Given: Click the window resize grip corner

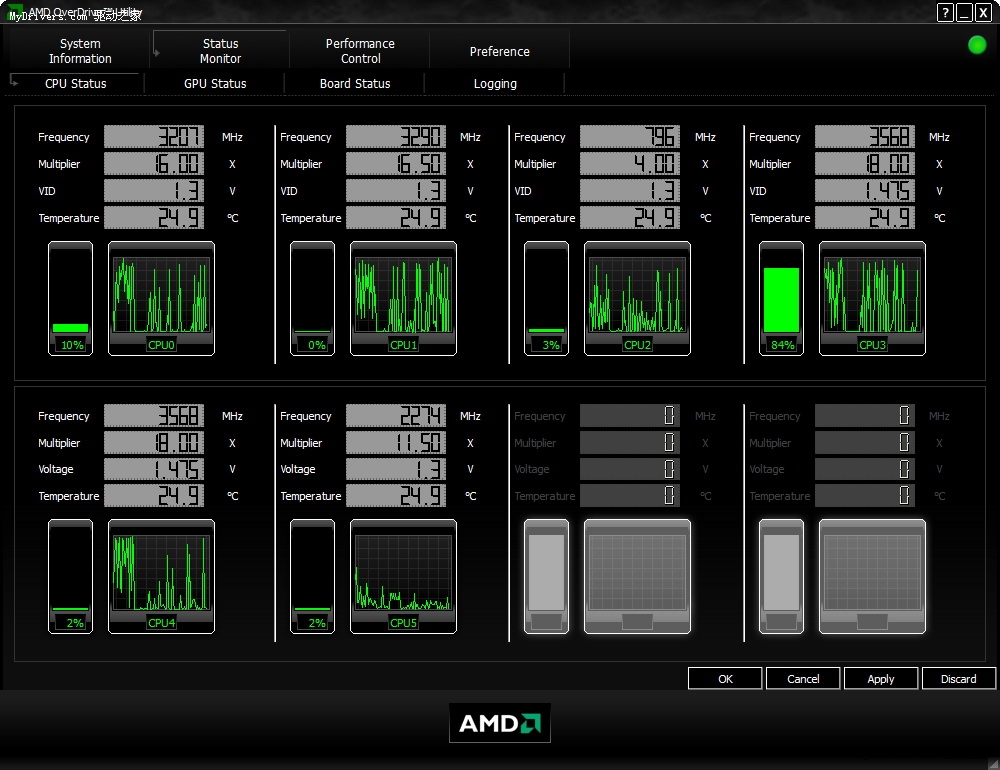Looking at the screenshot, I should (x=993, y=763).
